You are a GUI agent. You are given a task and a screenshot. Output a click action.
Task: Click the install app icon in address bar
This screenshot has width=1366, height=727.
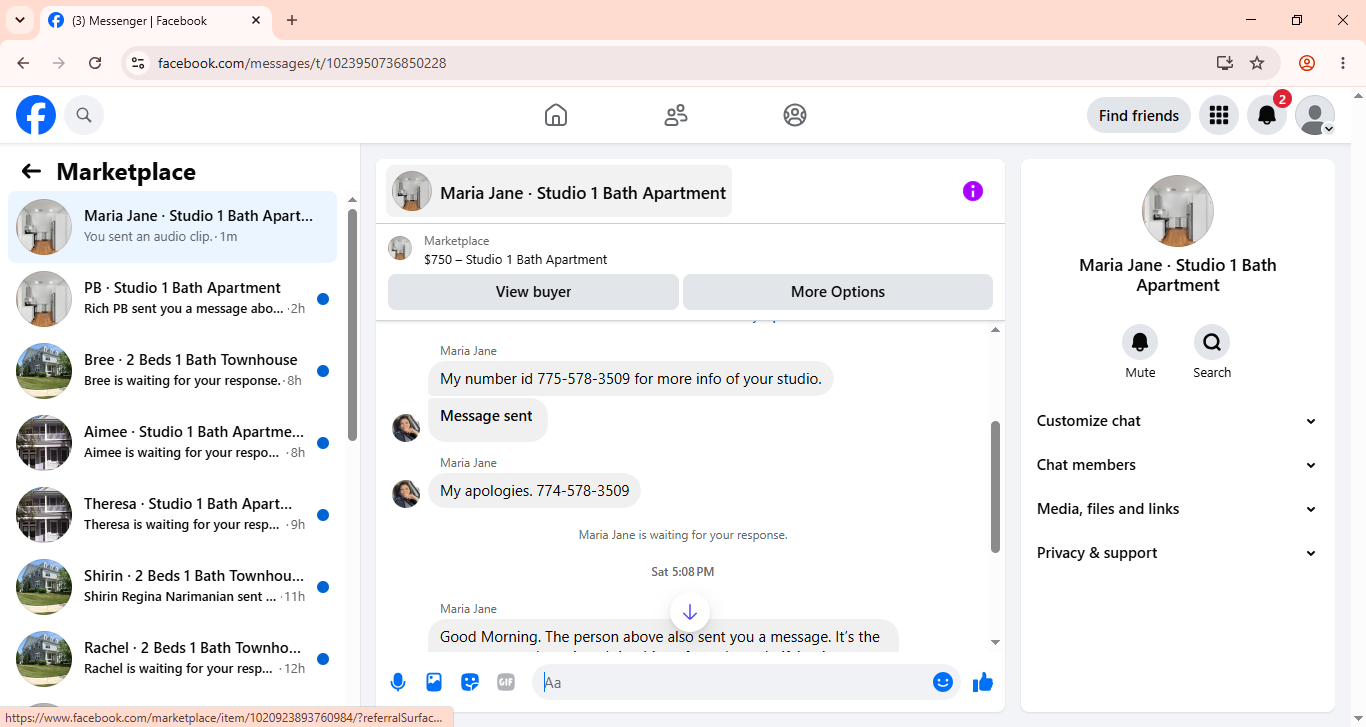coord(1225,63)
